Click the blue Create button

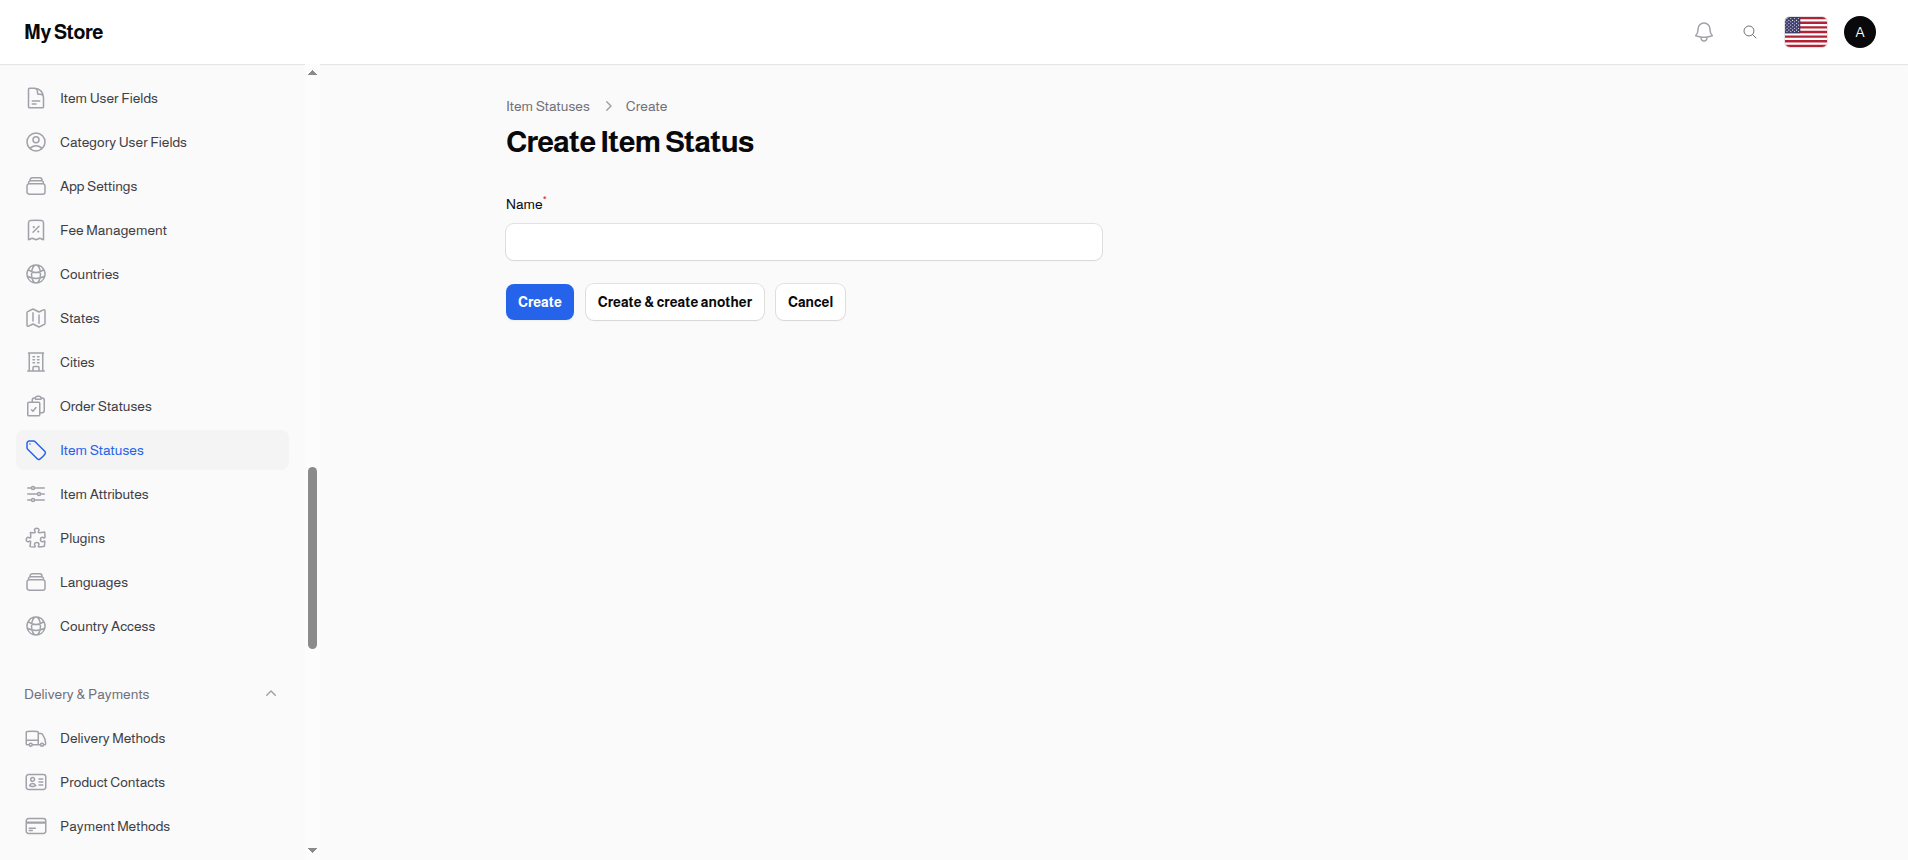(x=540, y=302)
